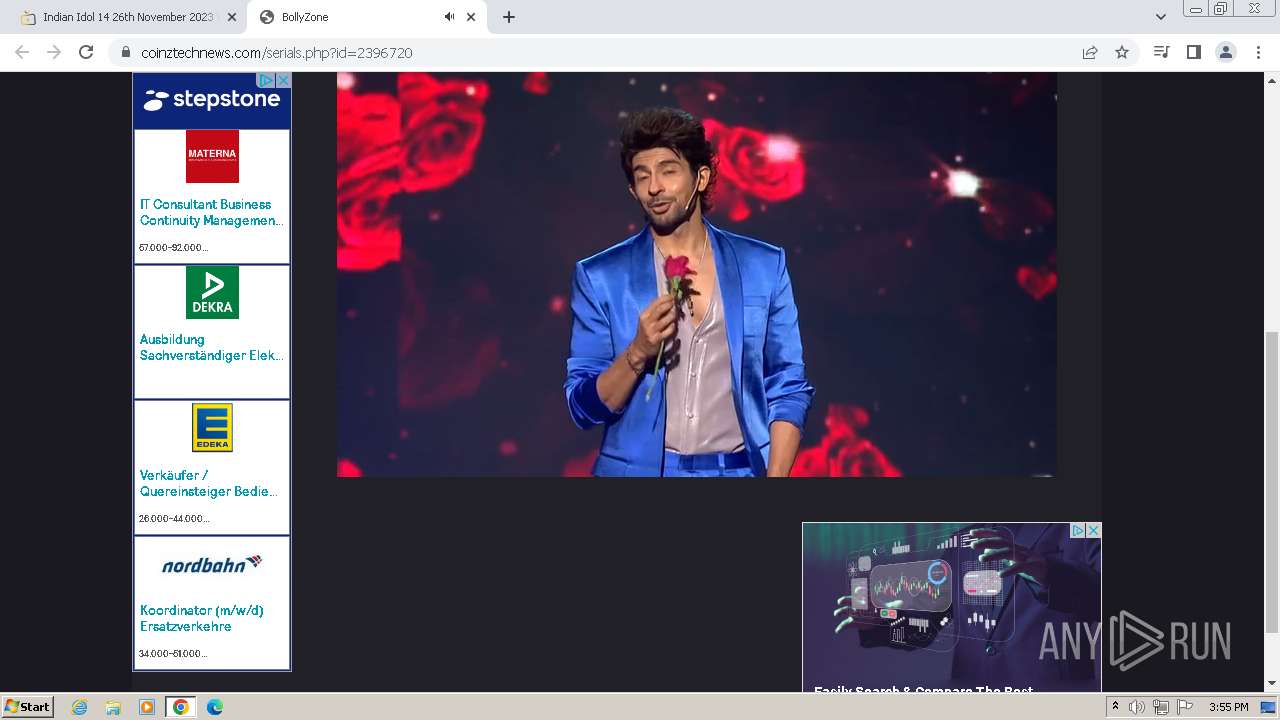
Task: View site information lock icon
Action: (125, 52)
